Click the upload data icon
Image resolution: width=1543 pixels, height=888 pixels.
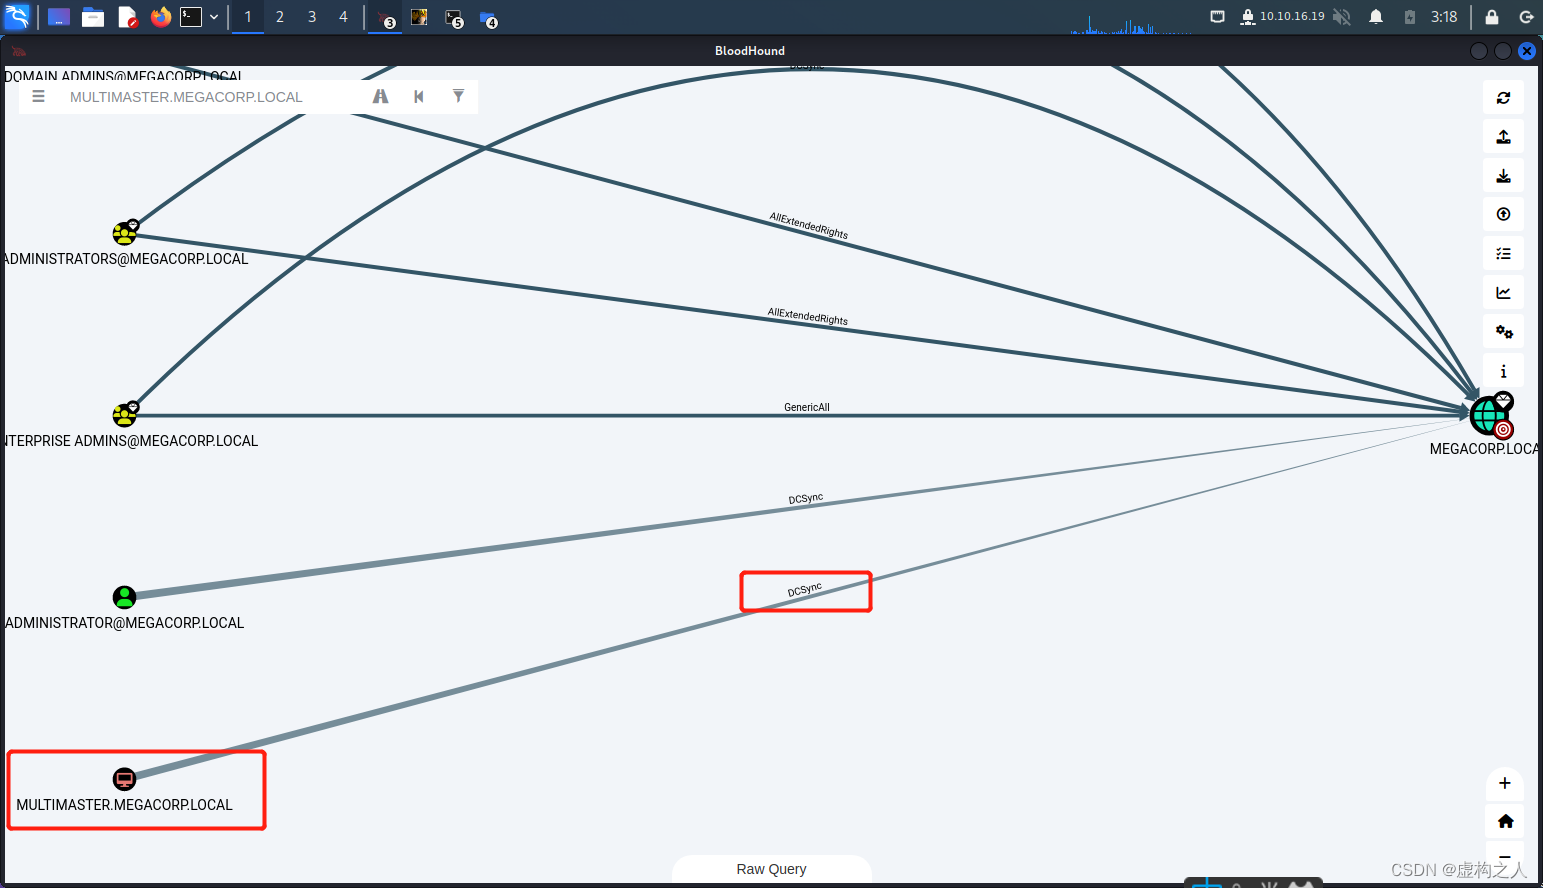[1503, 214]
